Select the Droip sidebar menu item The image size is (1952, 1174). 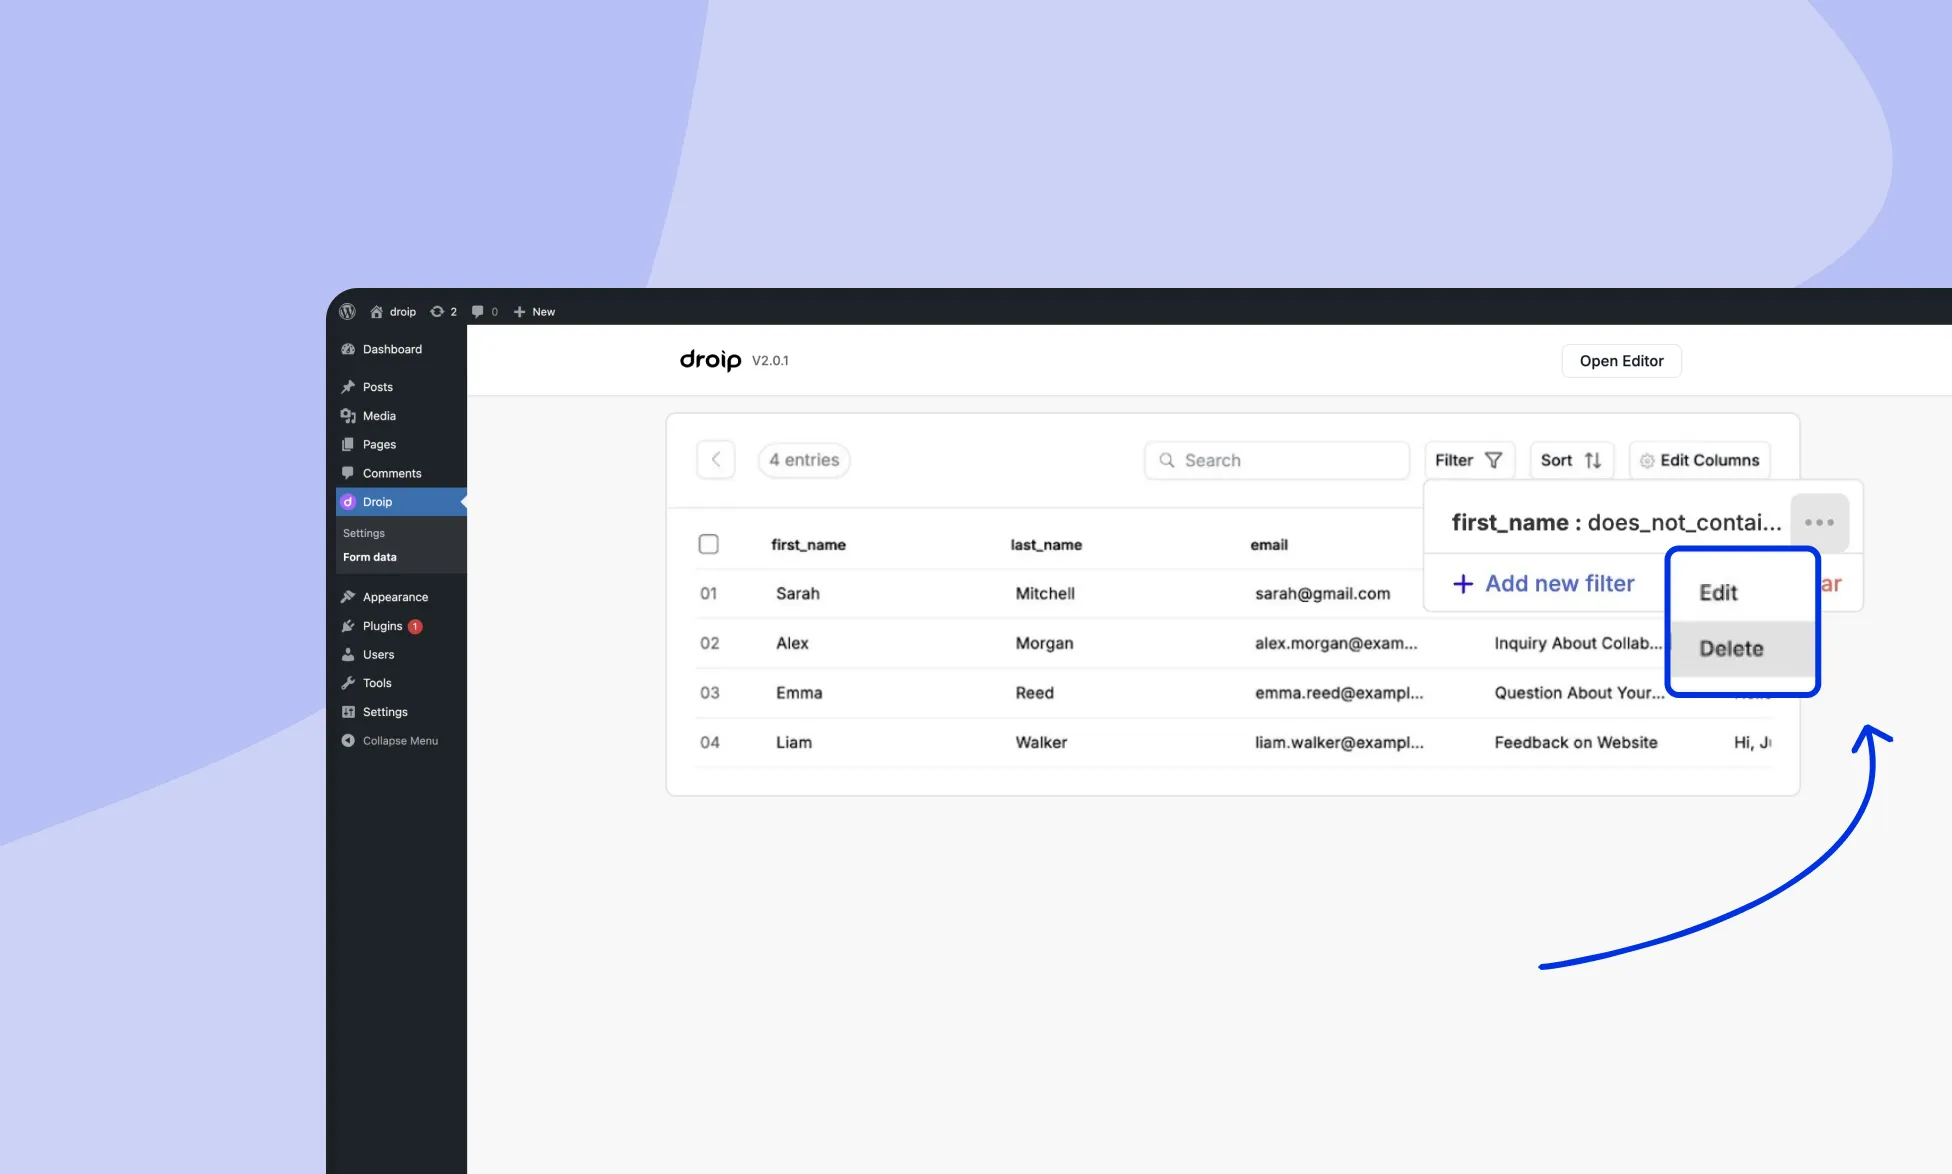pyautogui.click(x=401, y=502)
